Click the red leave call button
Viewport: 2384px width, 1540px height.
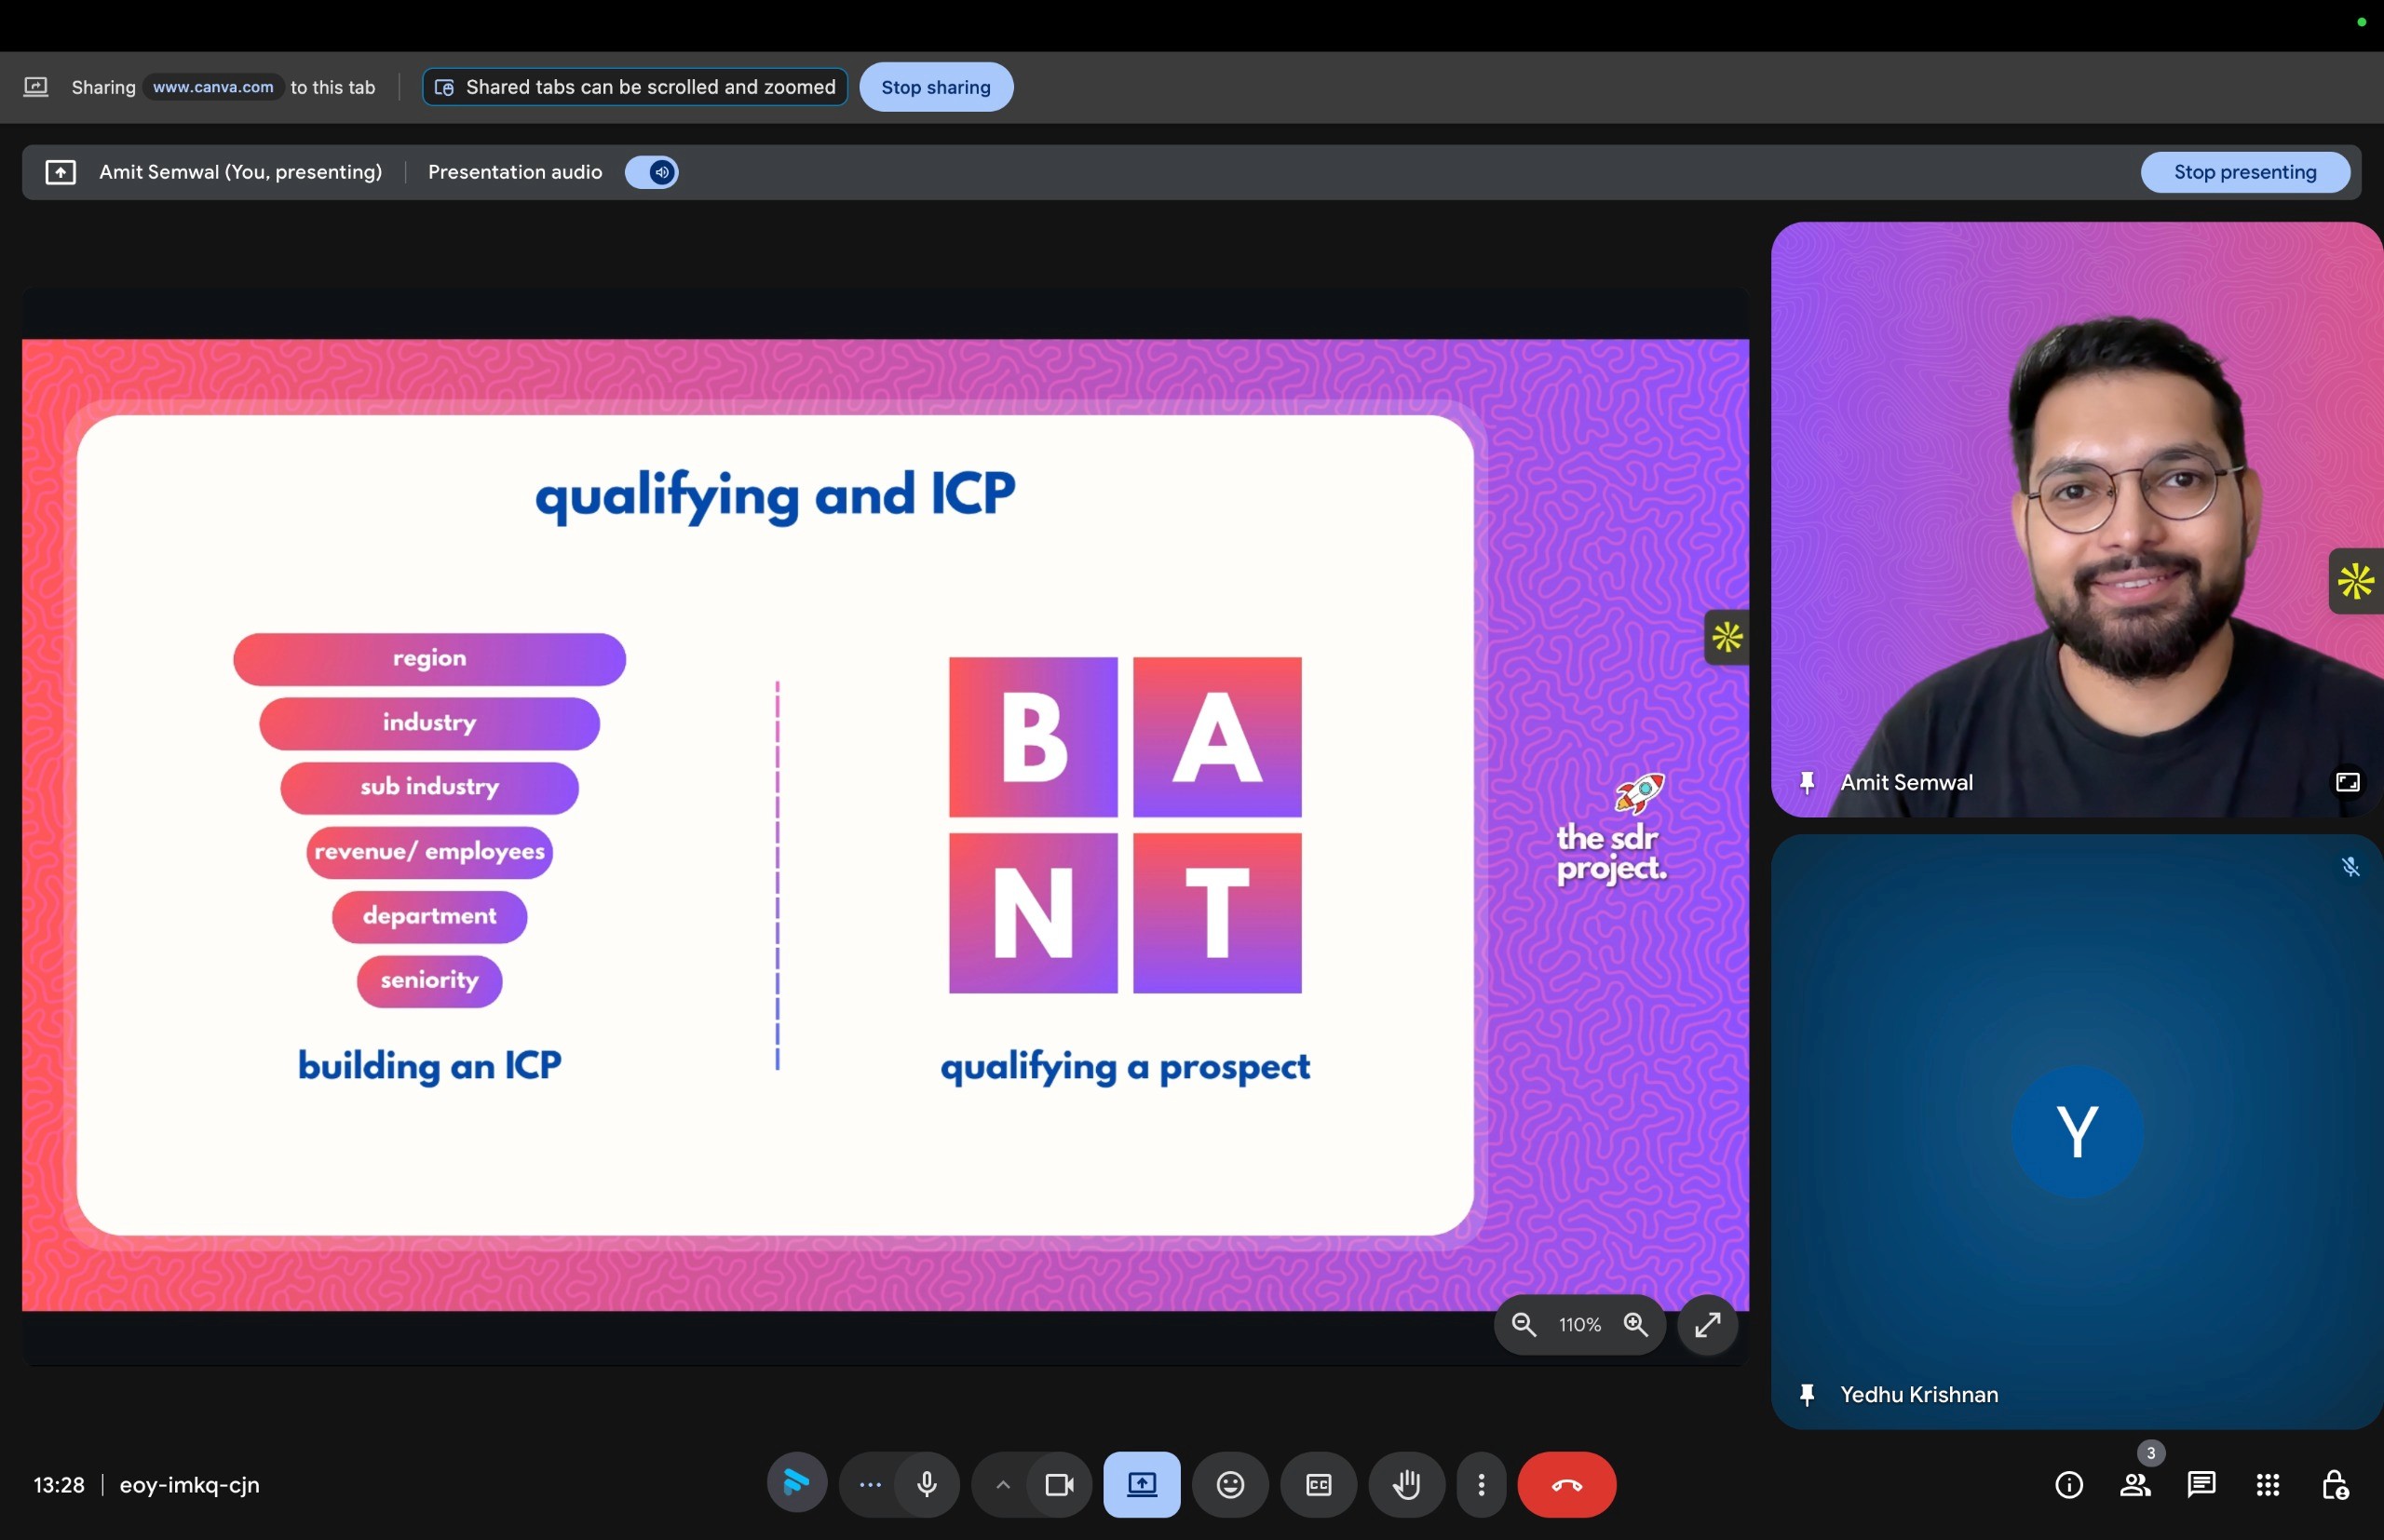click(1566, 1485)
